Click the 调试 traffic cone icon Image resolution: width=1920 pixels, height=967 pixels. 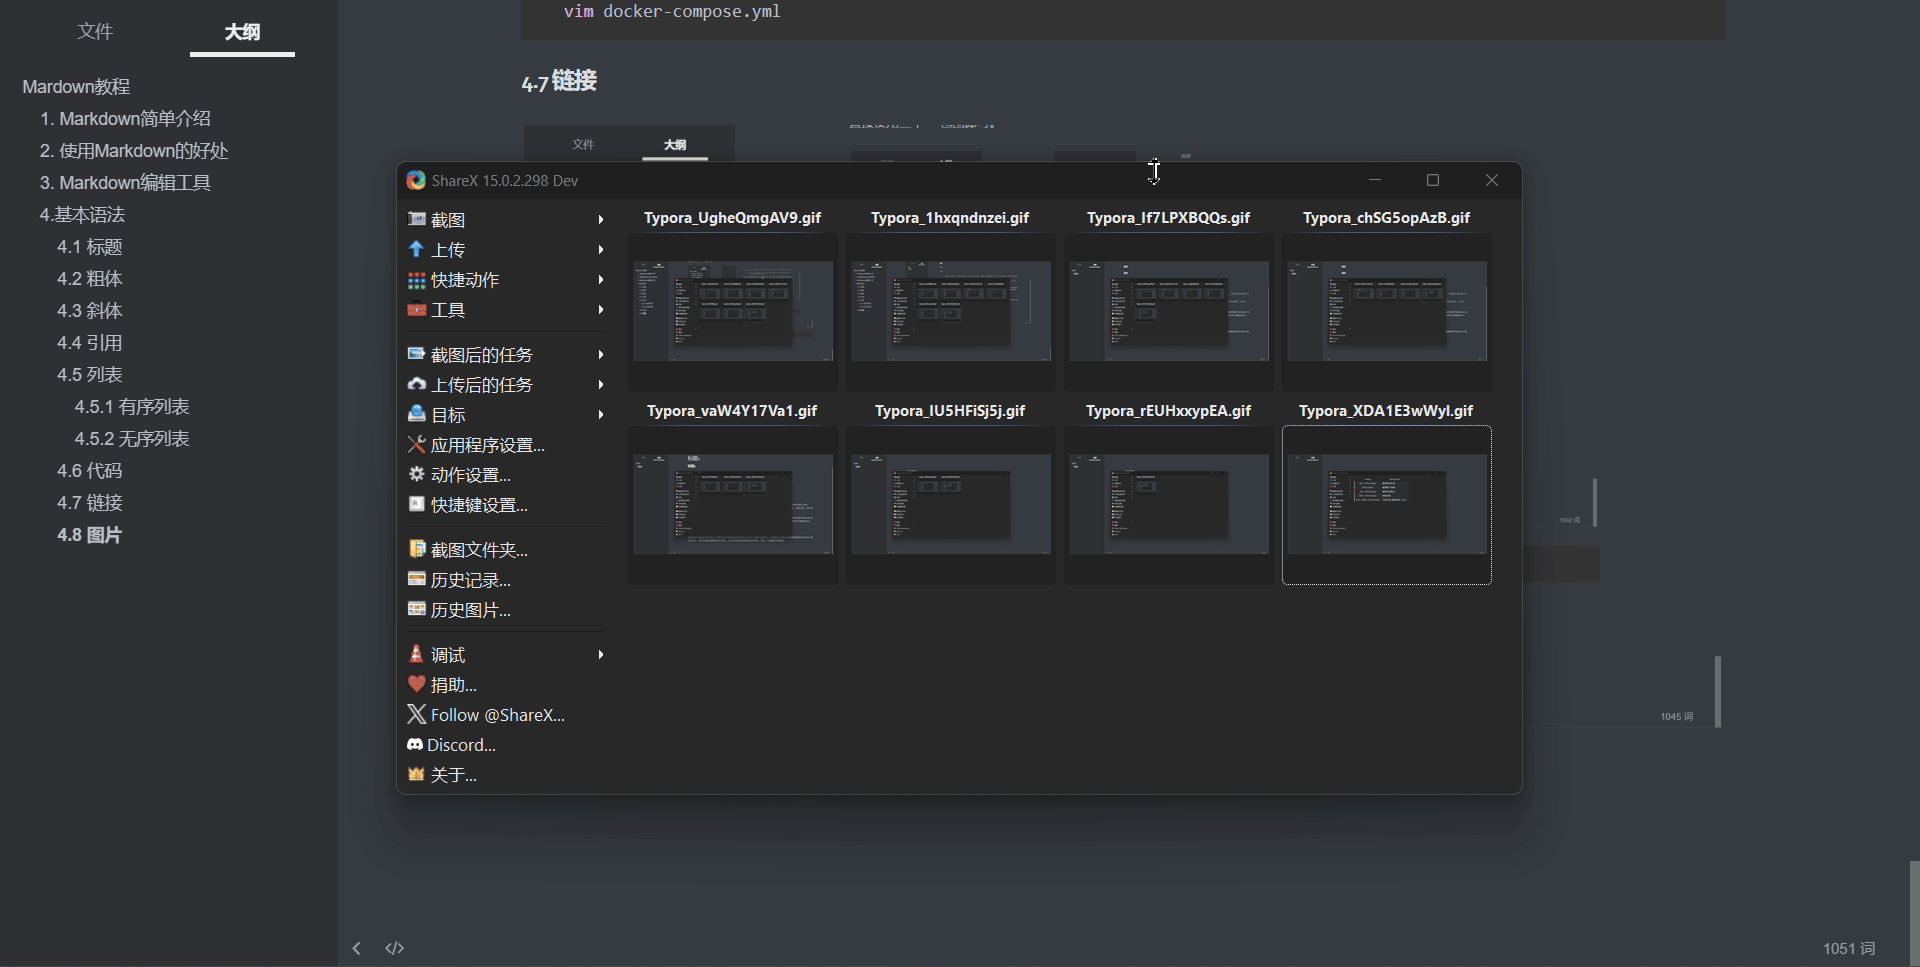pyautogui.click(x=417, y=654)
